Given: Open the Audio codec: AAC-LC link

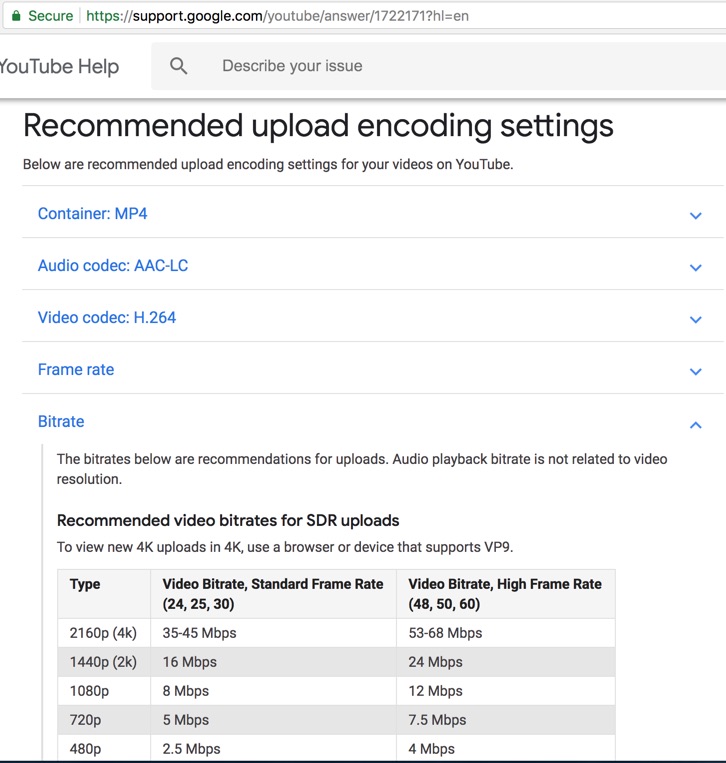Looking at the screenshot, I should (x=113, y=266).
